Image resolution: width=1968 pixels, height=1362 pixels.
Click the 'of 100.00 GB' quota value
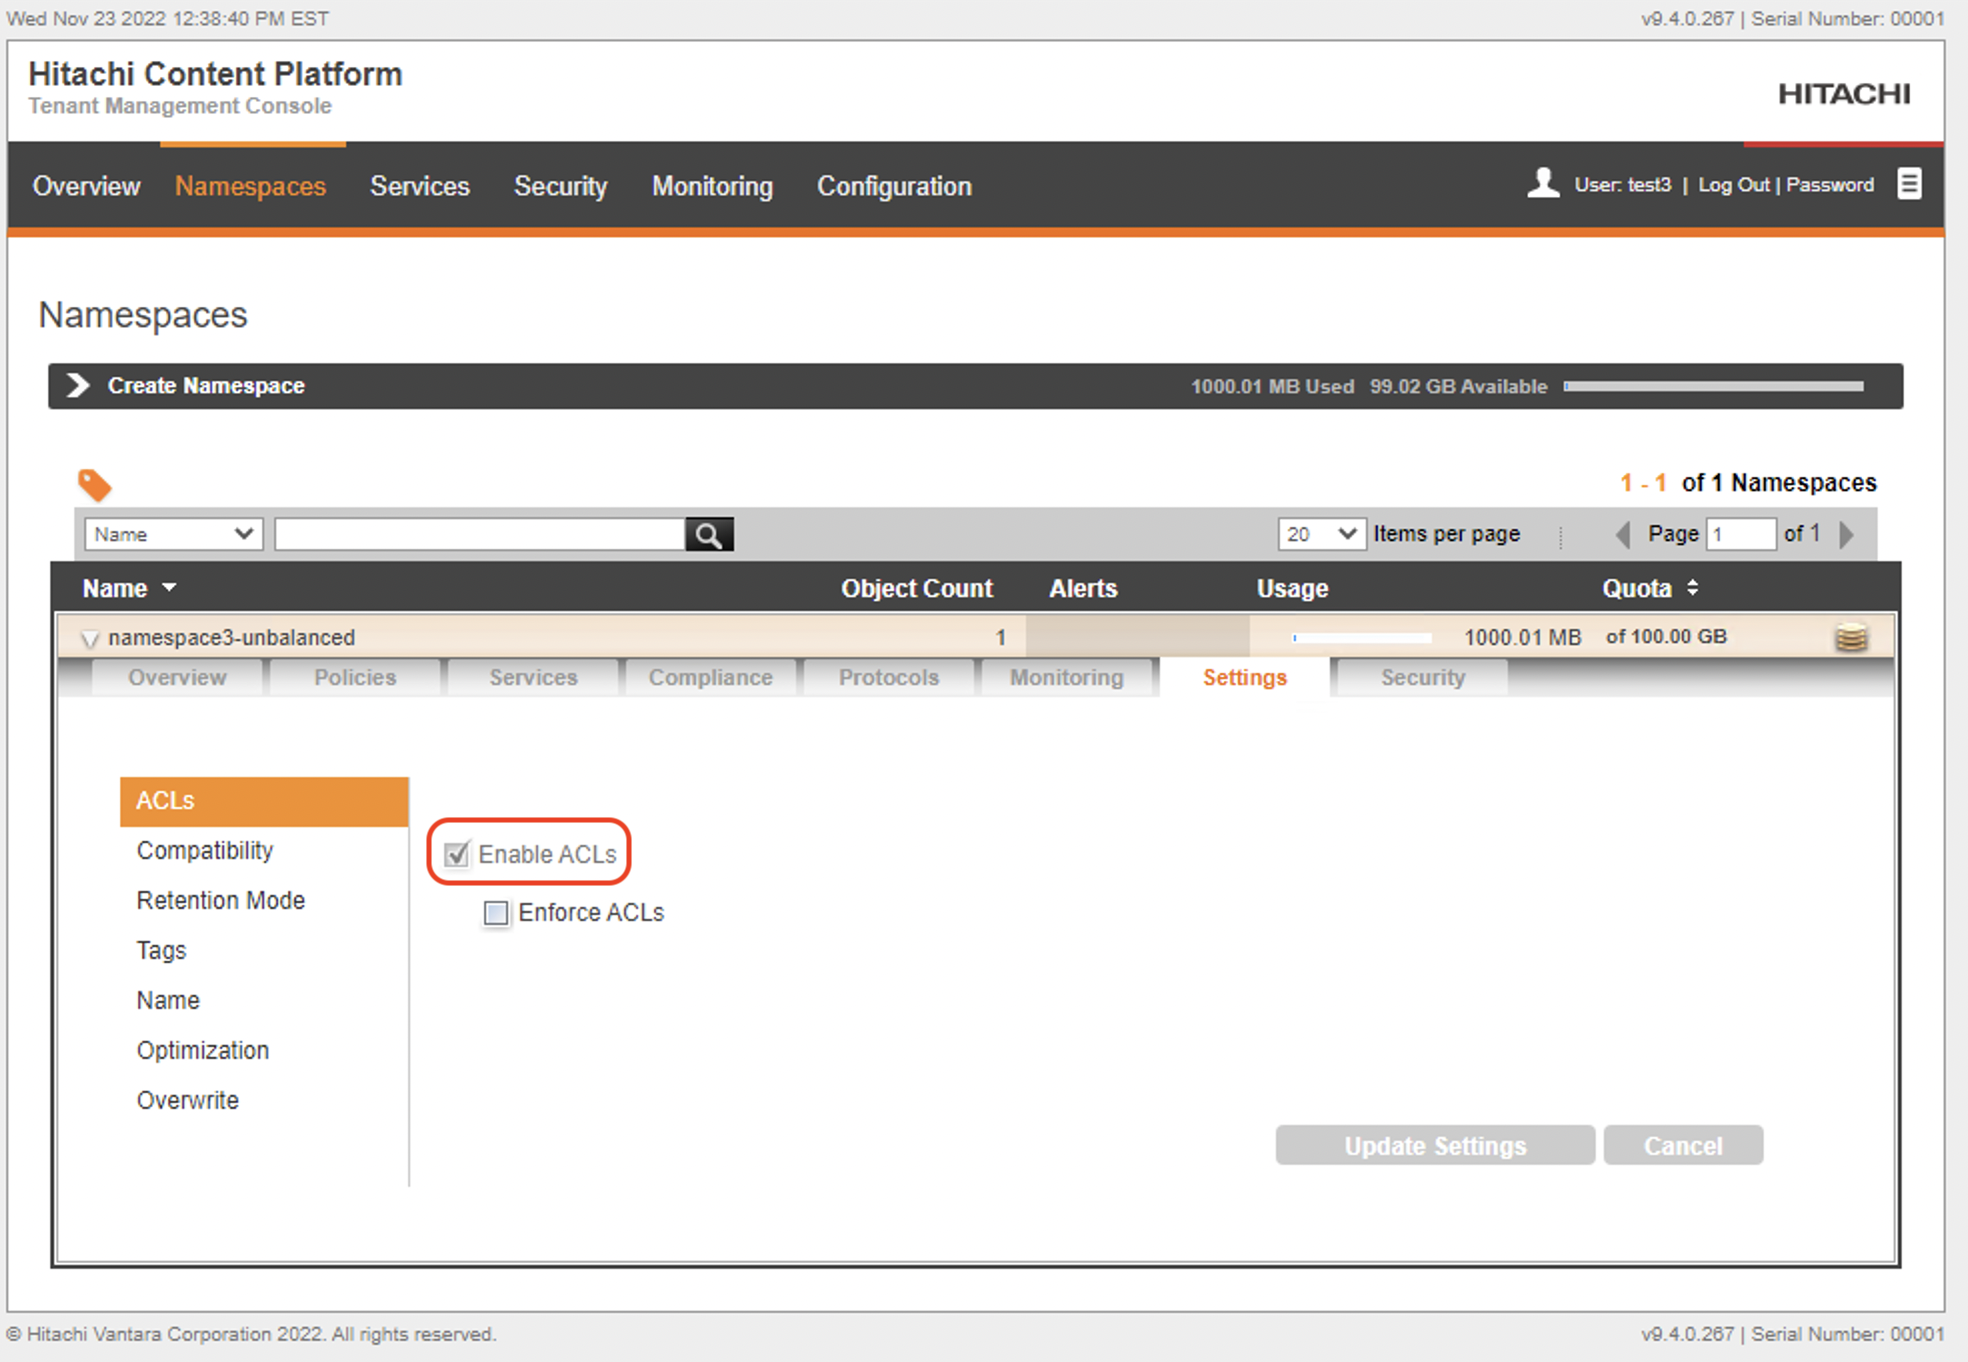tap(1666, 637)
